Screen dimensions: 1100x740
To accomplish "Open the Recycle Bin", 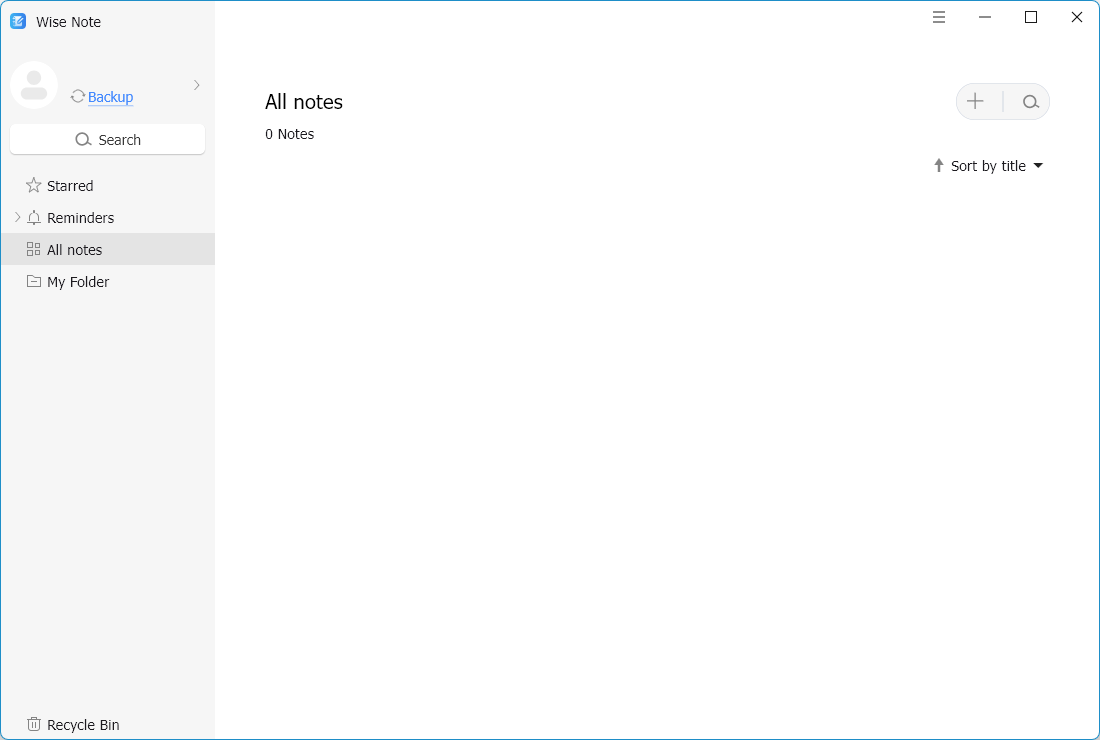I will pos(82,725).
